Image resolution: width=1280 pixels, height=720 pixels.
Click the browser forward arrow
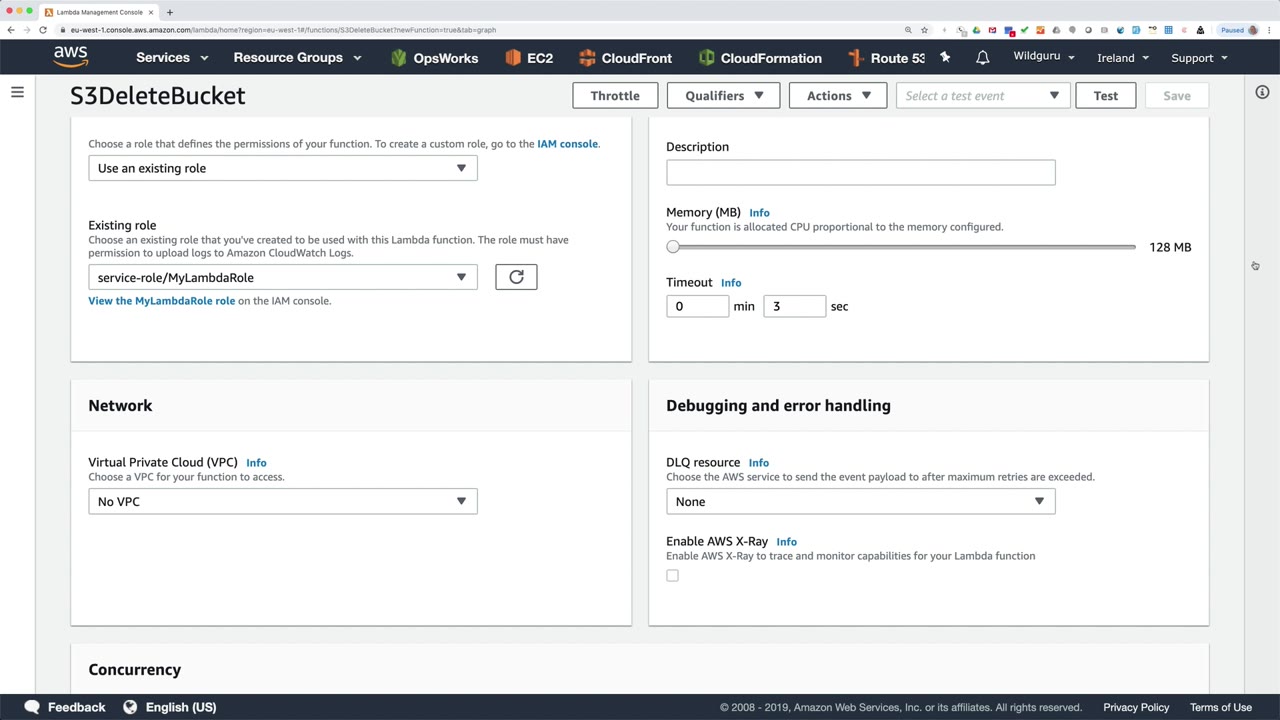click(27, 30)
